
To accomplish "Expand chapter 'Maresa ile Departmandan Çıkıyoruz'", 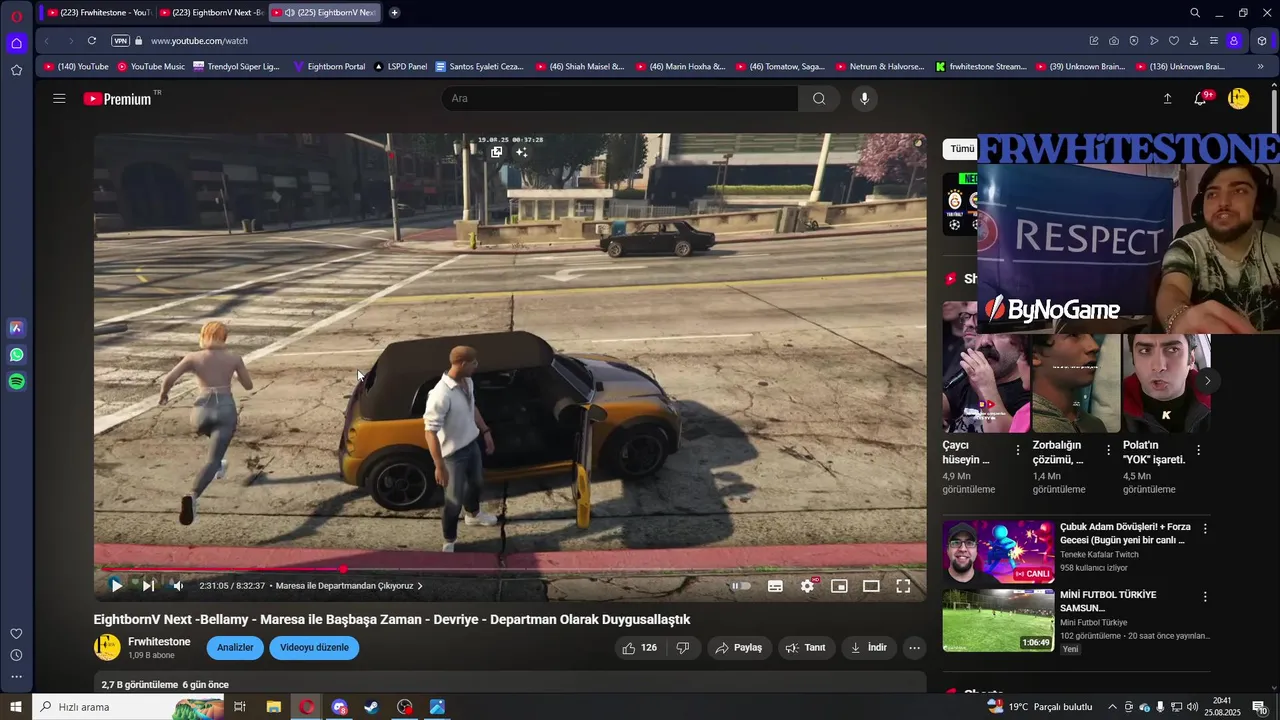I will tap(349, 586).
